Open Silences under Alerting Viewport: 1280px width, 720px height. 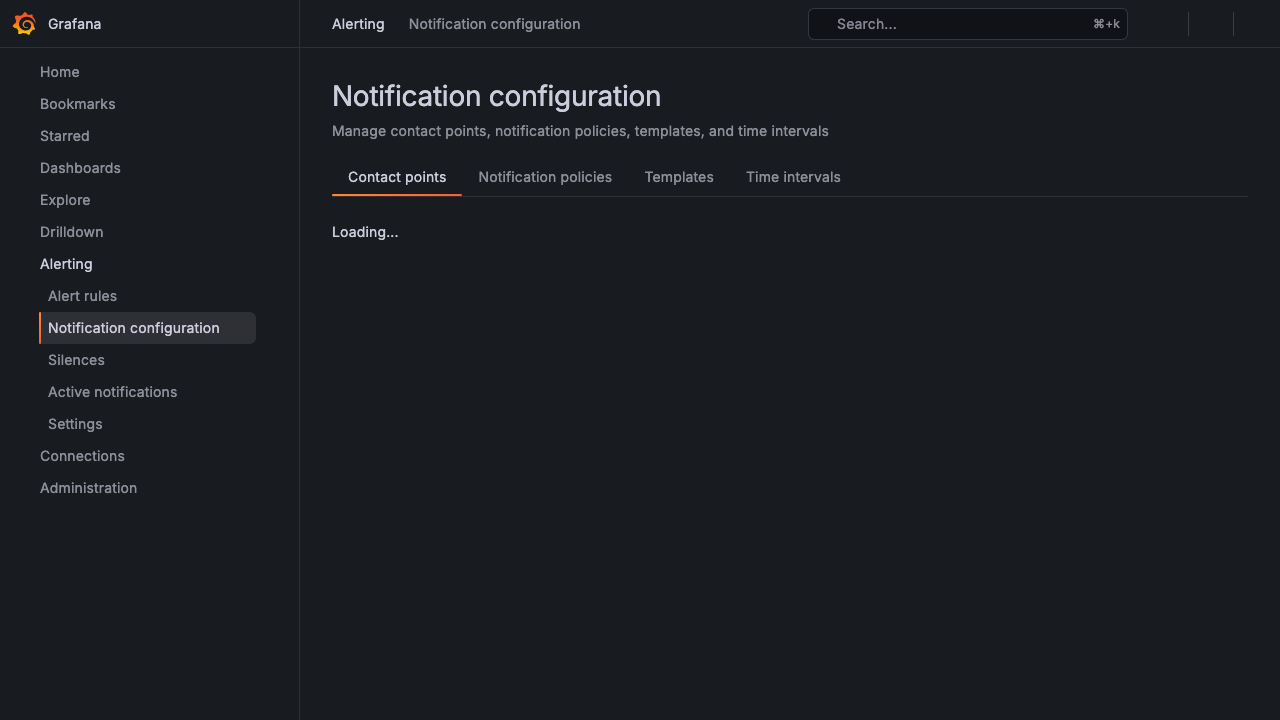click(76, 360)
